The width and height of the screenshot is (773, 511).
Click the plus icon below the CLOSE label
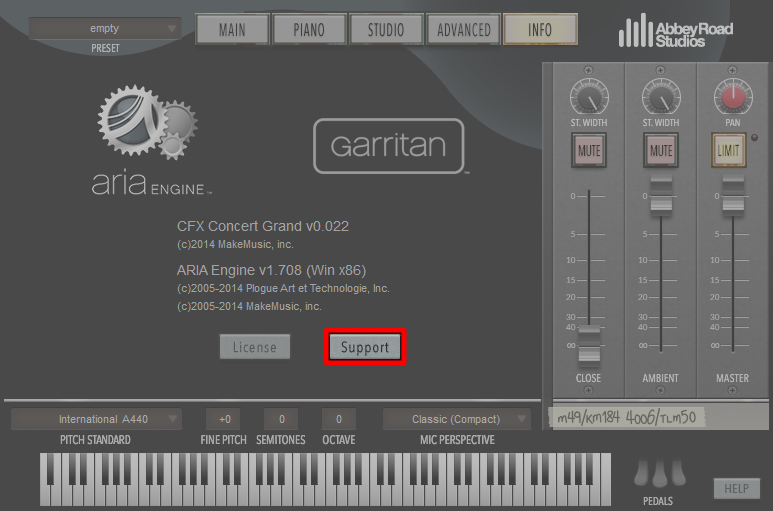coord(588,390)
